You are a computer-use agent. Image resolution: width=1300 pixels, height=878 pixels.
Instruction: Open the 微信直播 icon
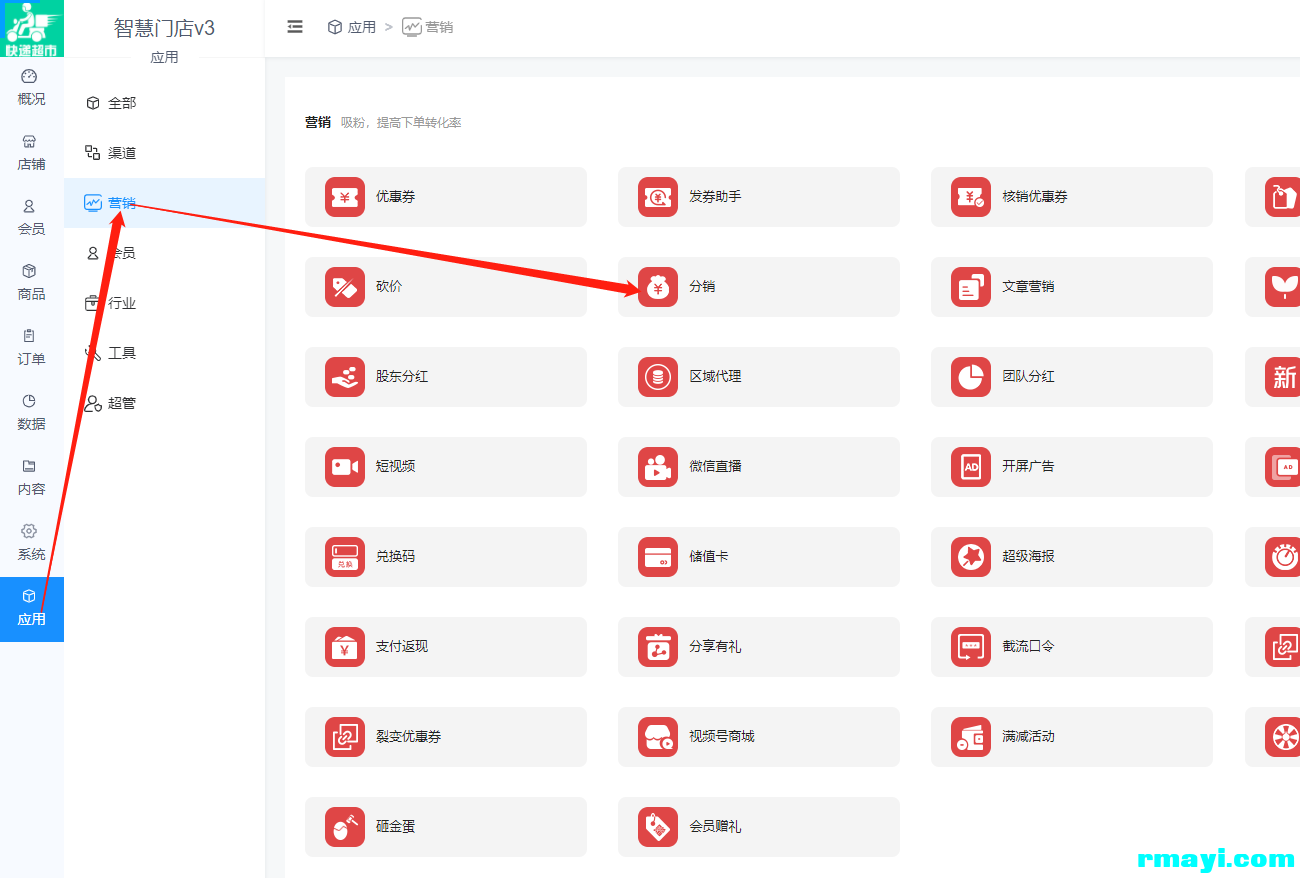coord(658,467)
